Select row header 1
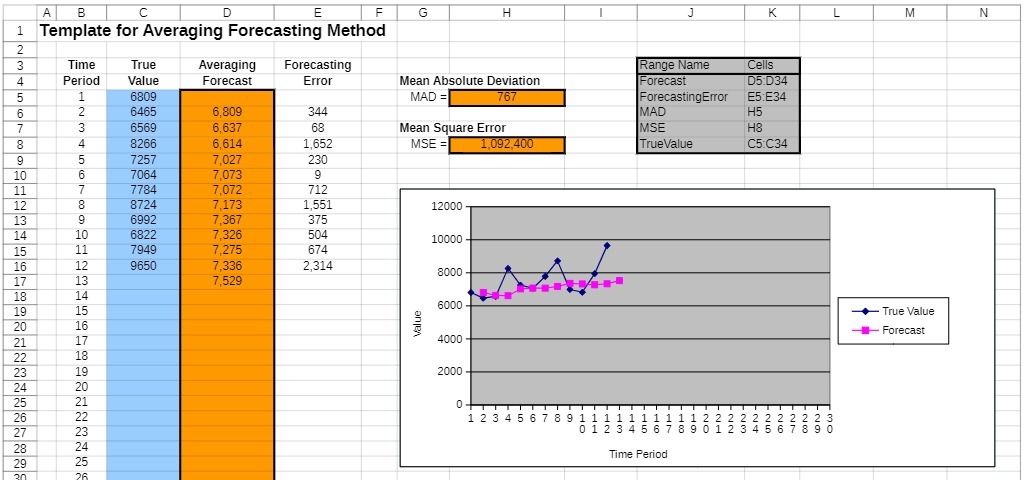The width and height of the screenshot is (1036, 480). tap(19, 30)
